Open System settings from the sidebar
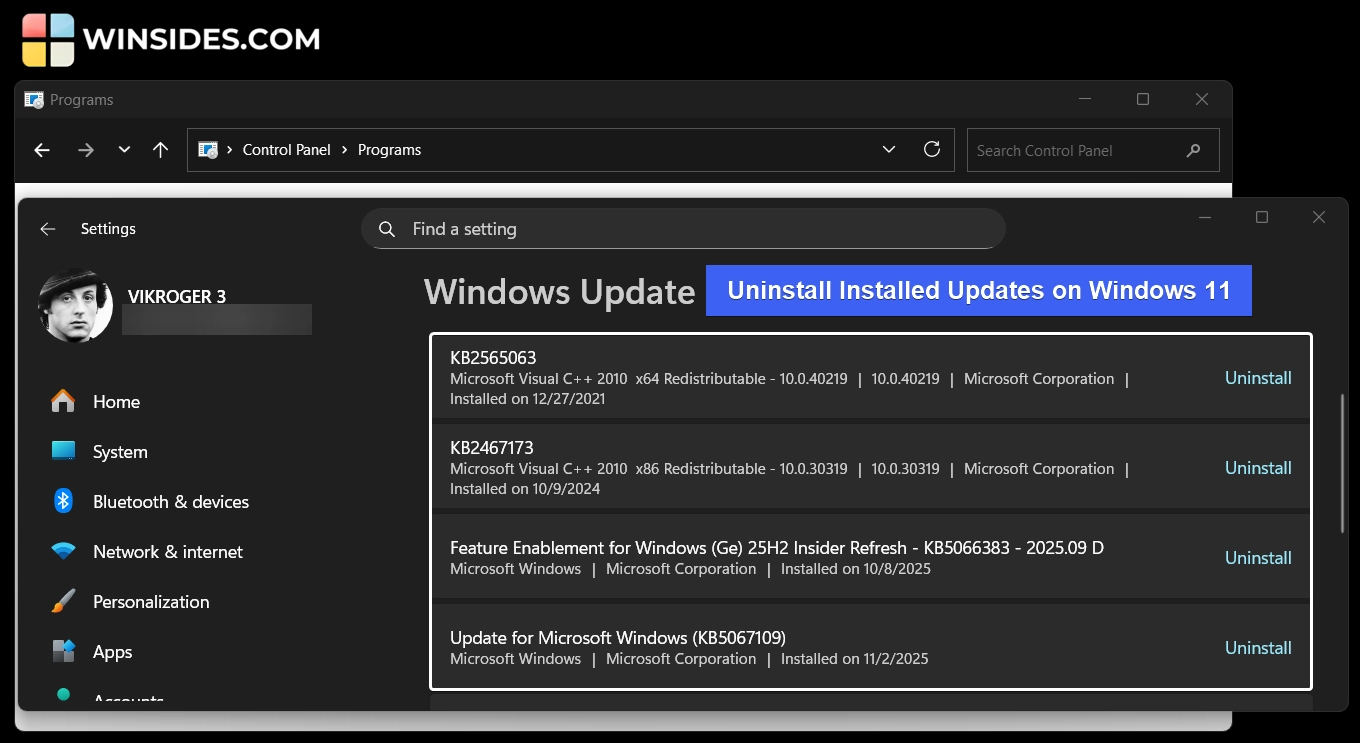This screenshot has width=1360, height=743. (x=120, y=451)
